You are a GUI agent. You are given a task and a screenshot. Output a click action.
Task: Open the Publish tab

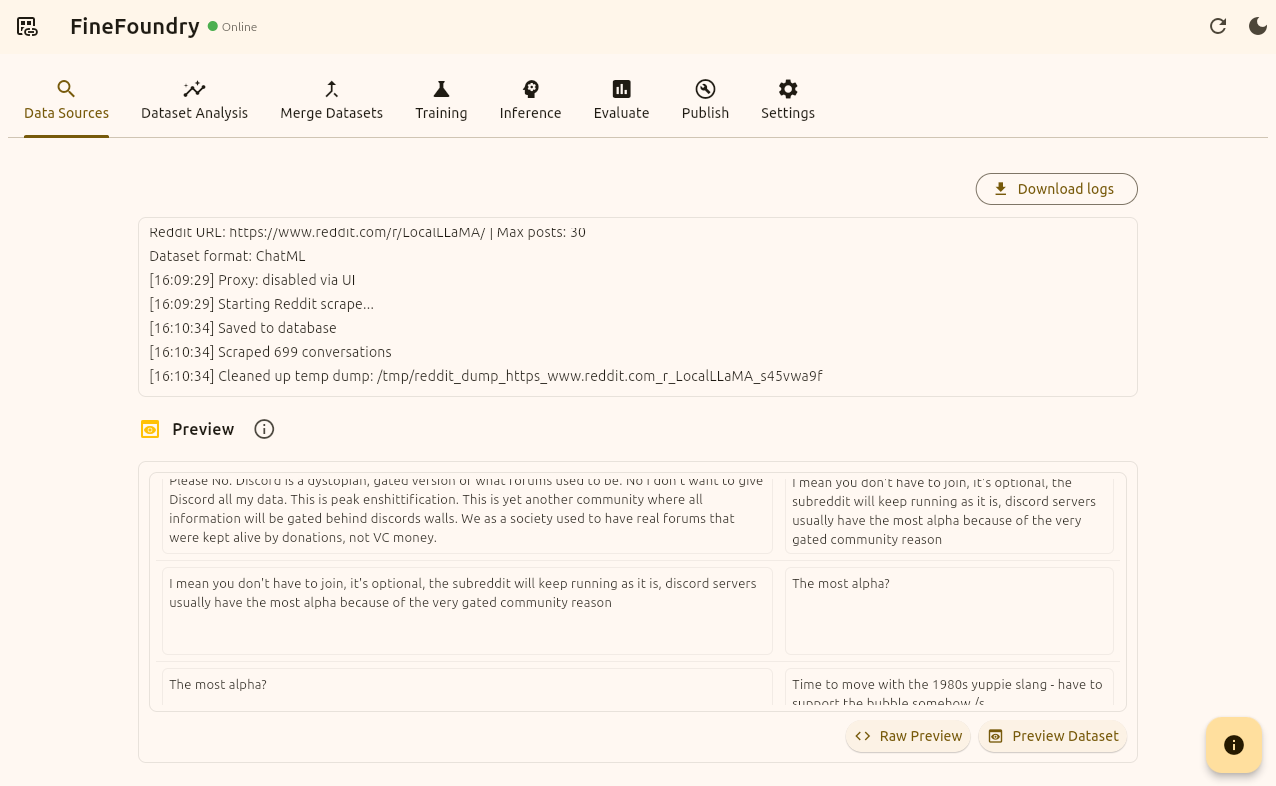[x=705, y=100]
